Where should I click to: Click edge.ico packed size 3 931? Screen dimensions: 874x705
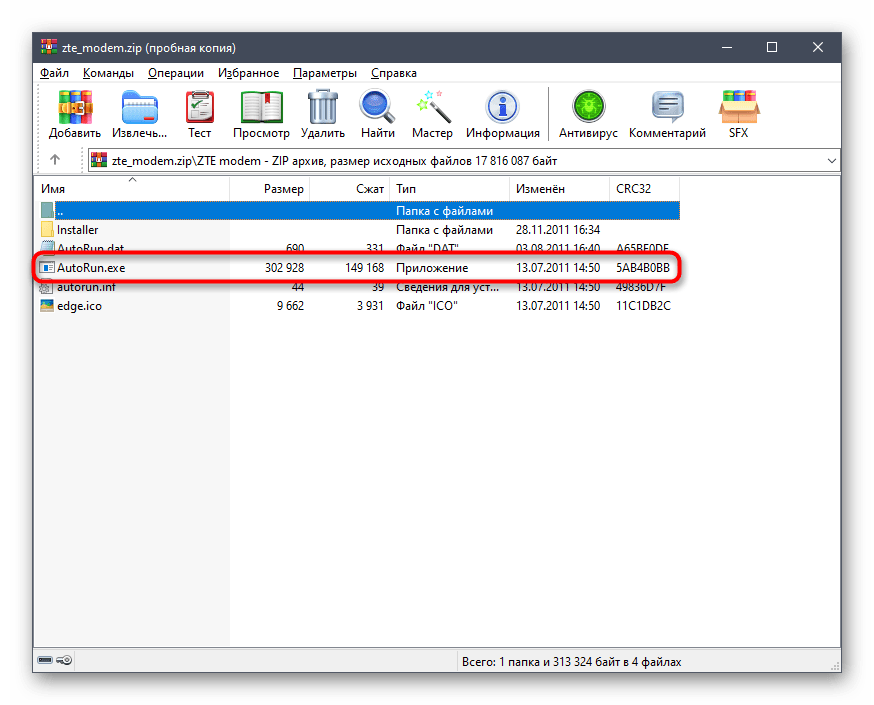370,306
